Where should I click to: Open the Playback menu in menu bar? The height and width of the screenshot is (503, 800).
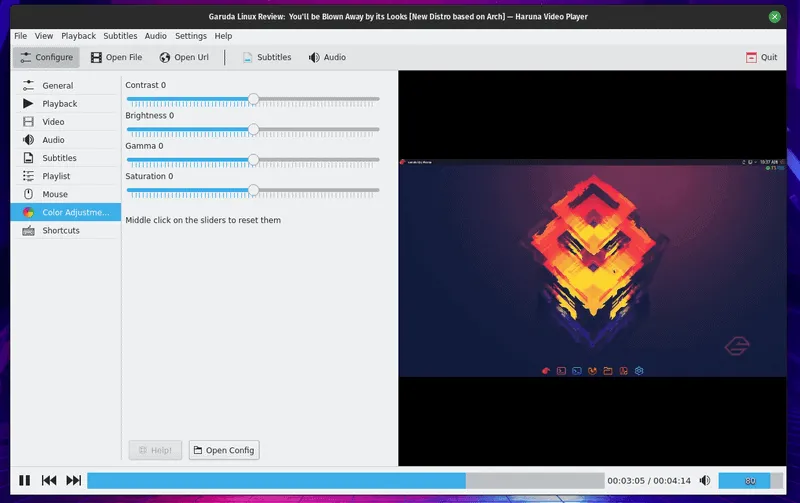tap(78, 36)
